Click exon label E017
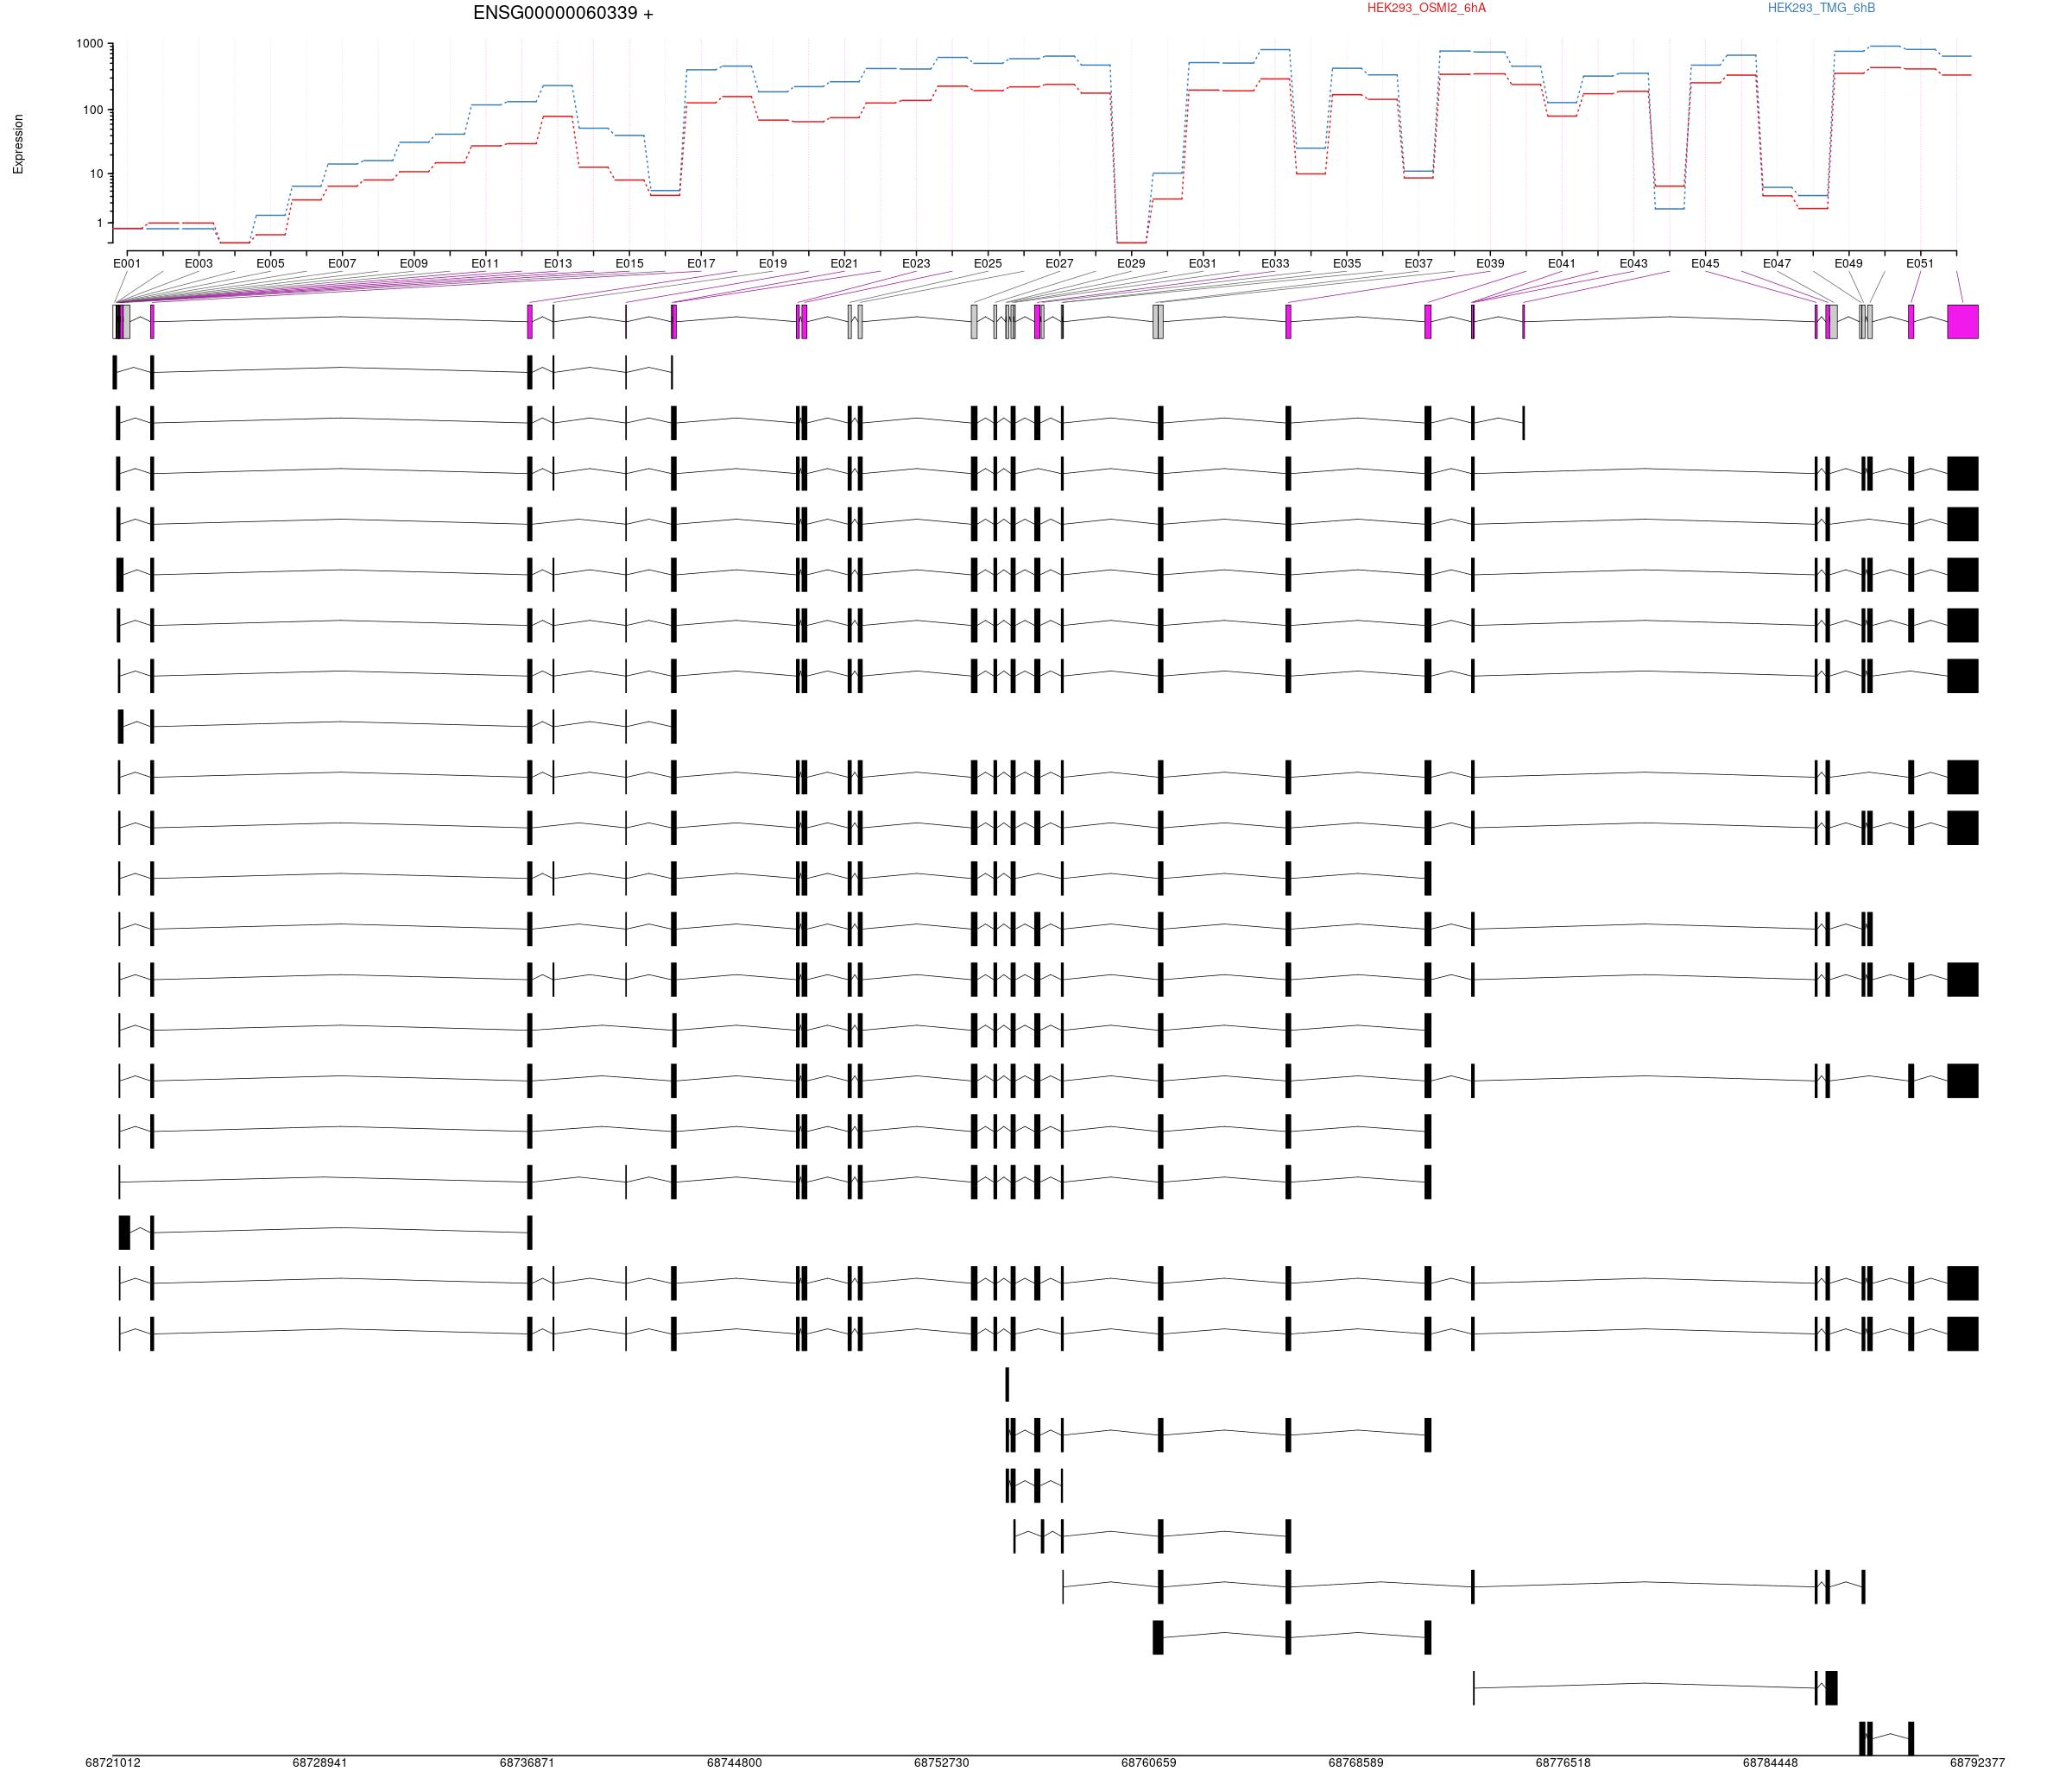Screen dimensions: 2072x1778 pyautogui.click(x=701, y=264)
